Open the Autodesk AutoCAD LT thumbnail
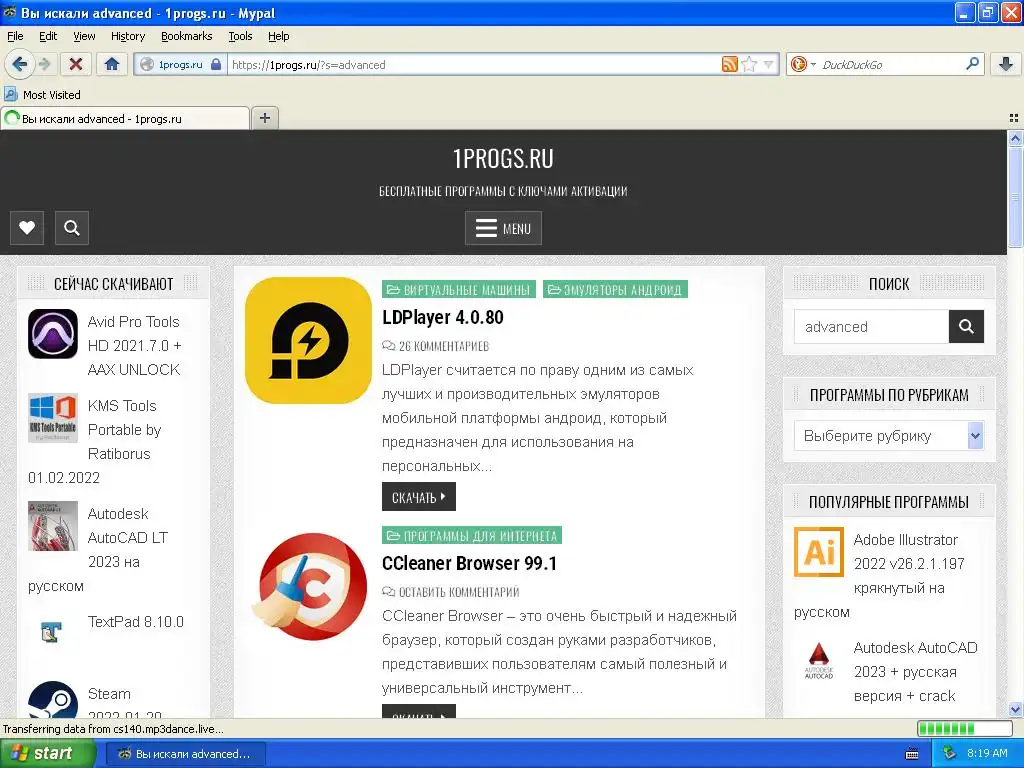Viewport: 1024px width, 768px height. (x=53, y=526)
